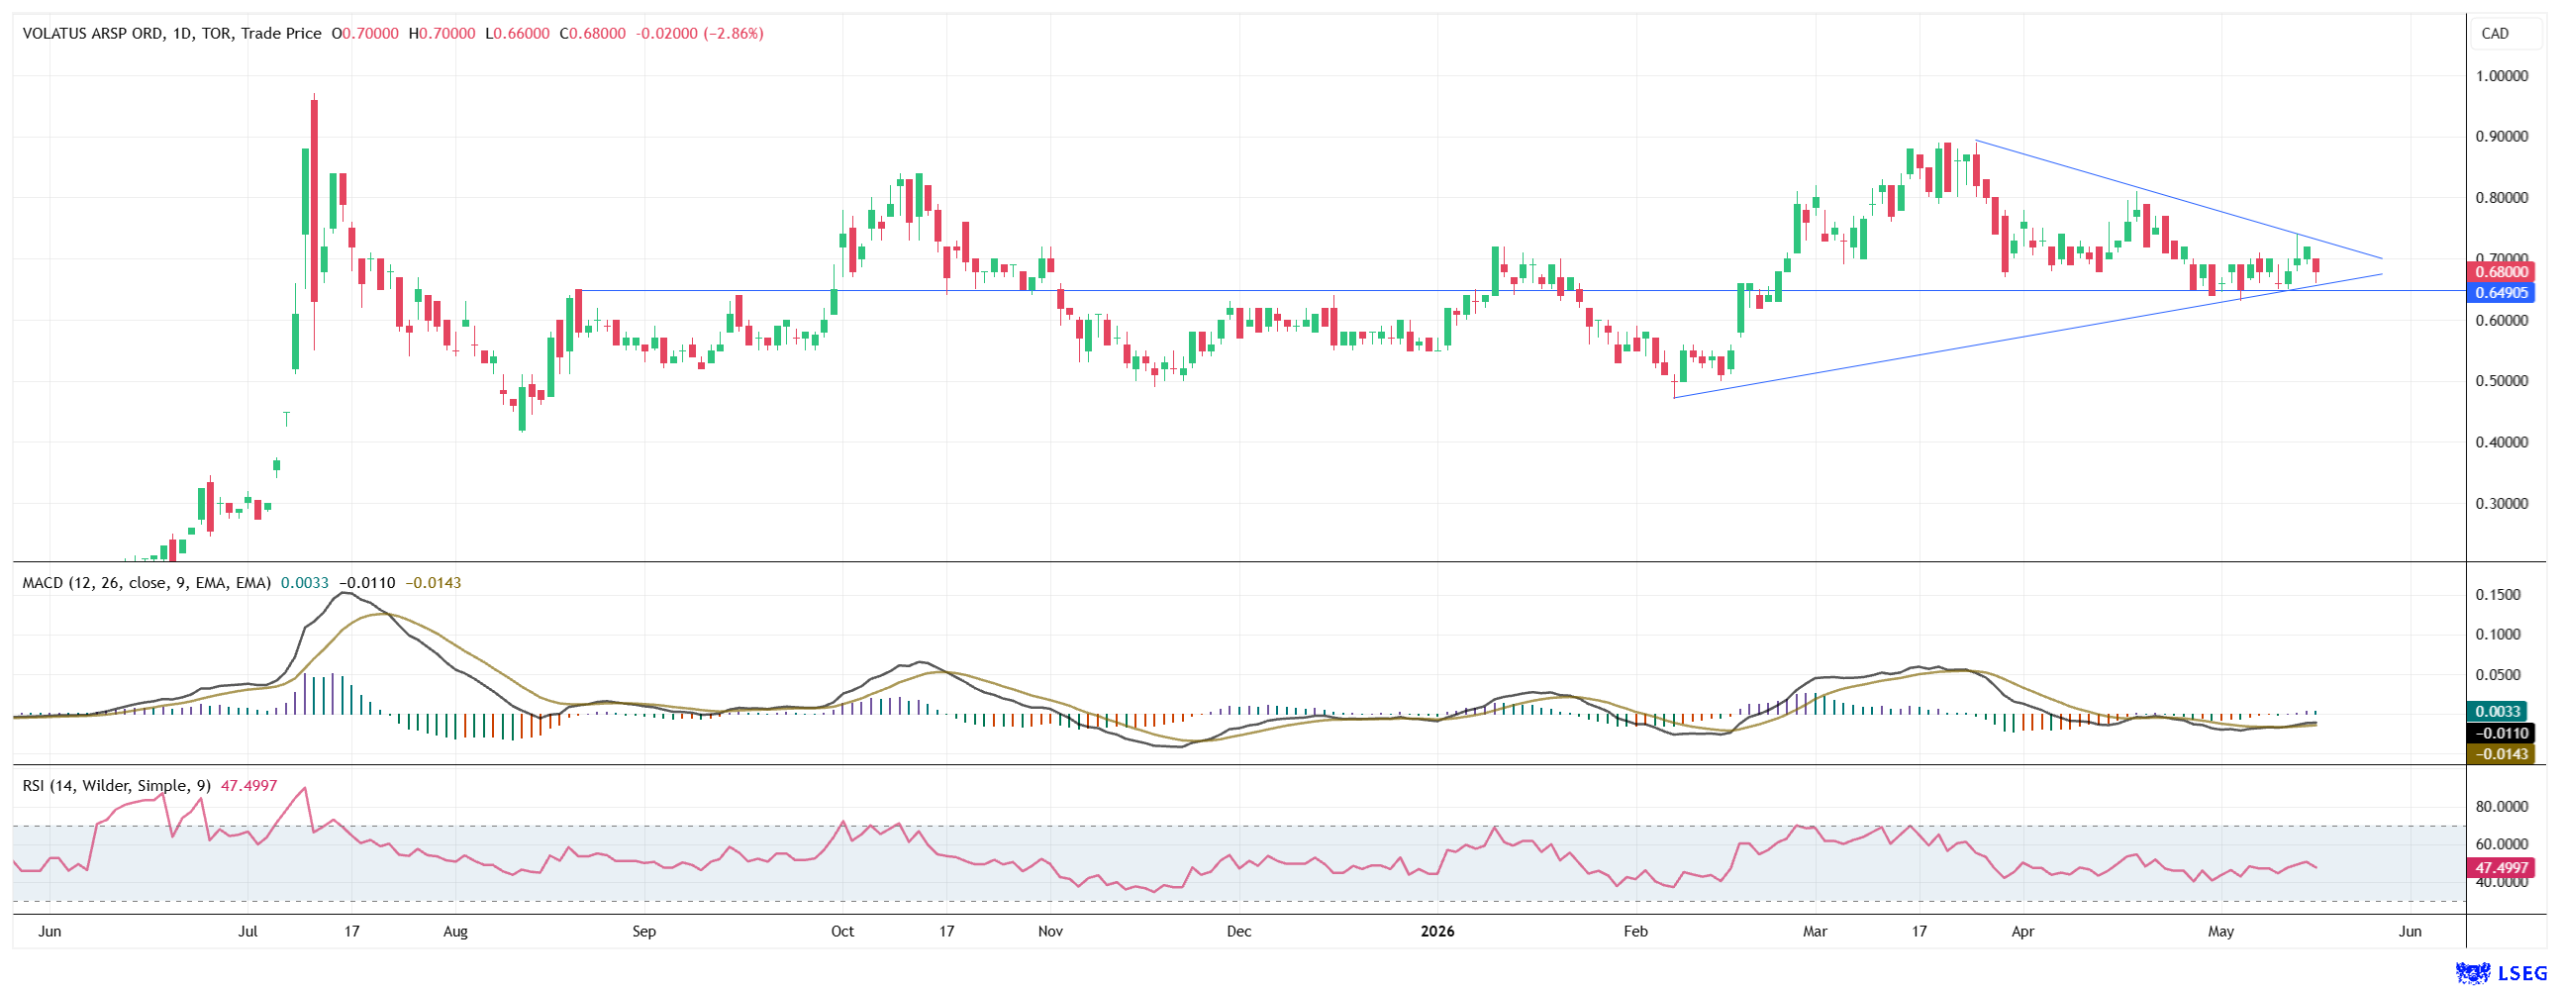The width and height of the screenshot is (2560, 986).
Task: Click the 17 date label between Mar and Apr
Action: click(x=1918, y=932)
